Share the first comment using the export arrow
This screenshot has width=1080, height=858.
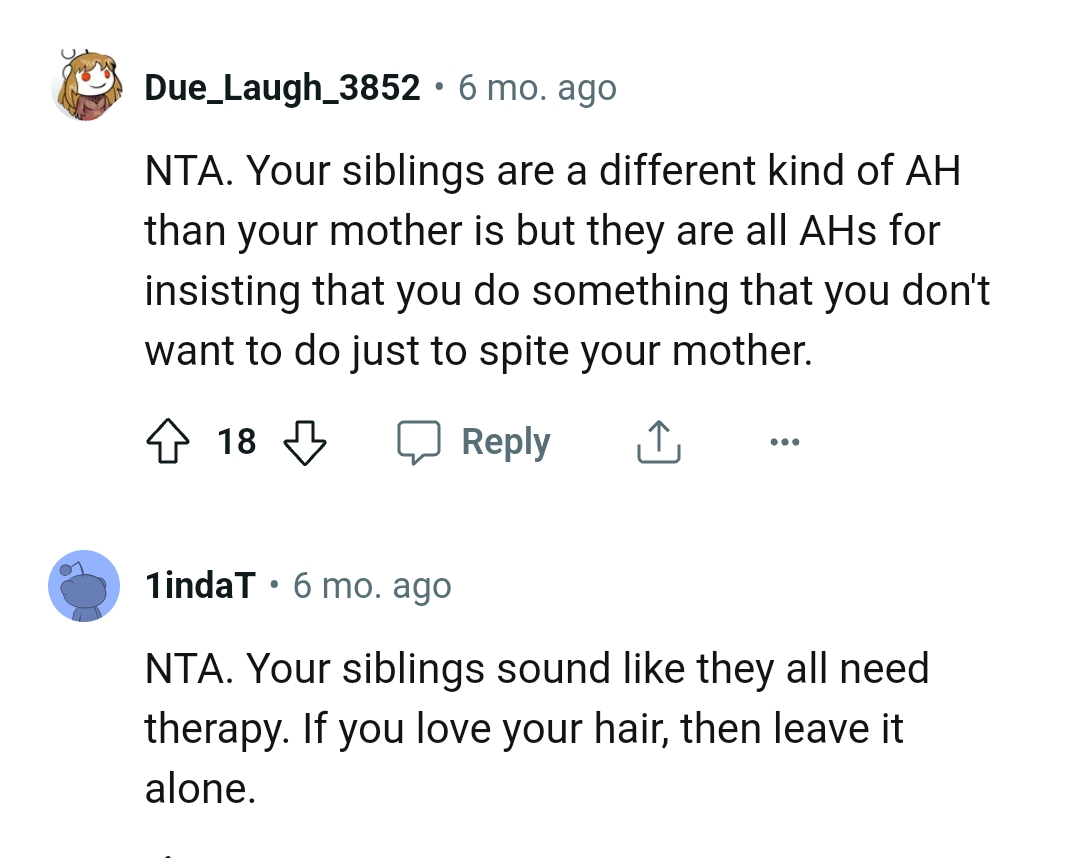[658, 441]
